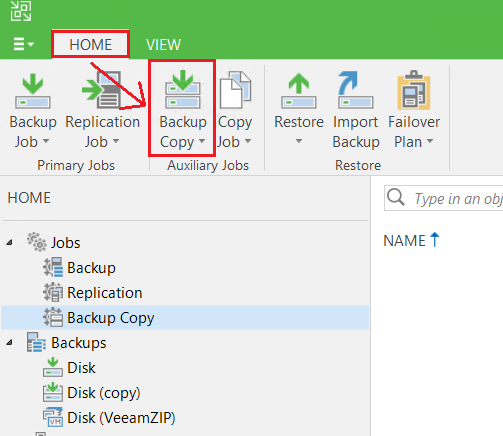The height and width of the screenshot is (436, 503).
Task: Click the Disk (copy) tree node icon
Action: click(x=53, y=392)
